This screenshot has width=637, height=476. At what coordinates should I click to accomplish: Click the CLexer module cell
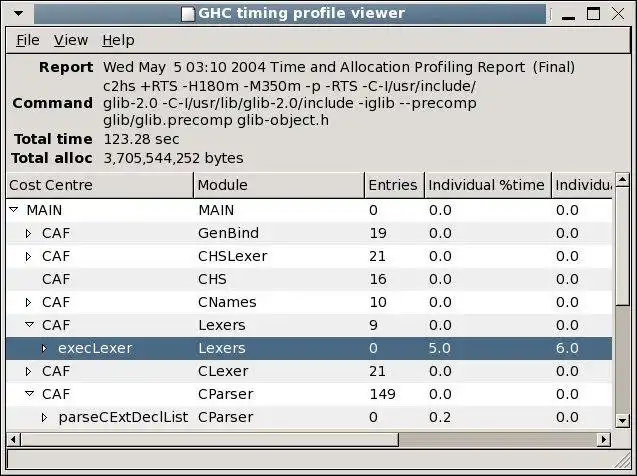coord(223,371)
